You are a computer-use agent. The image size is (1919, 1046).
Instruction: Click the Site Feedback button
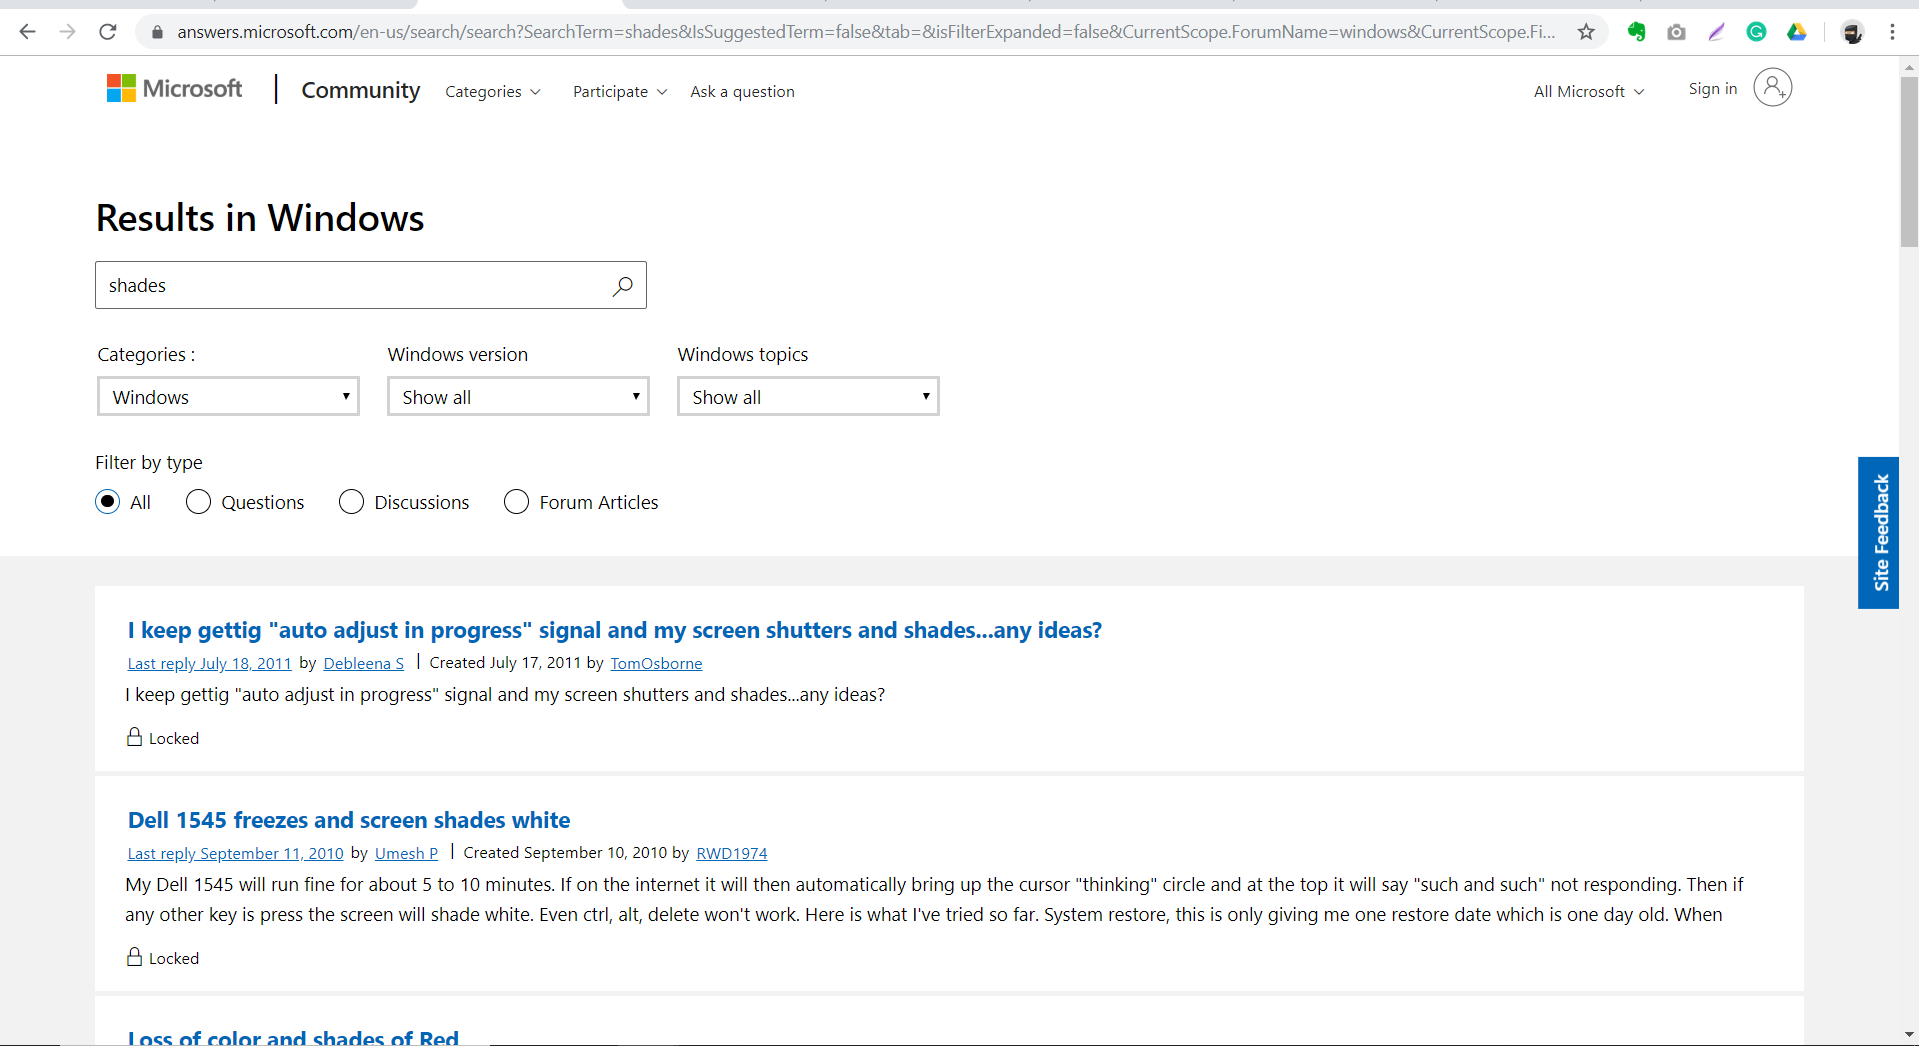(x=1878, y=532)
